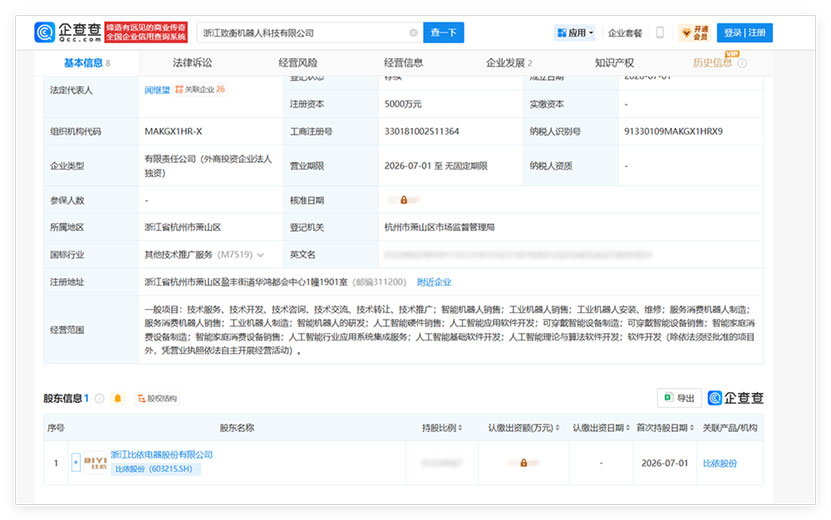Click the 开通会员 VIP button
Viewport: 831px width, 520px height.
click(x=695, y=33)
